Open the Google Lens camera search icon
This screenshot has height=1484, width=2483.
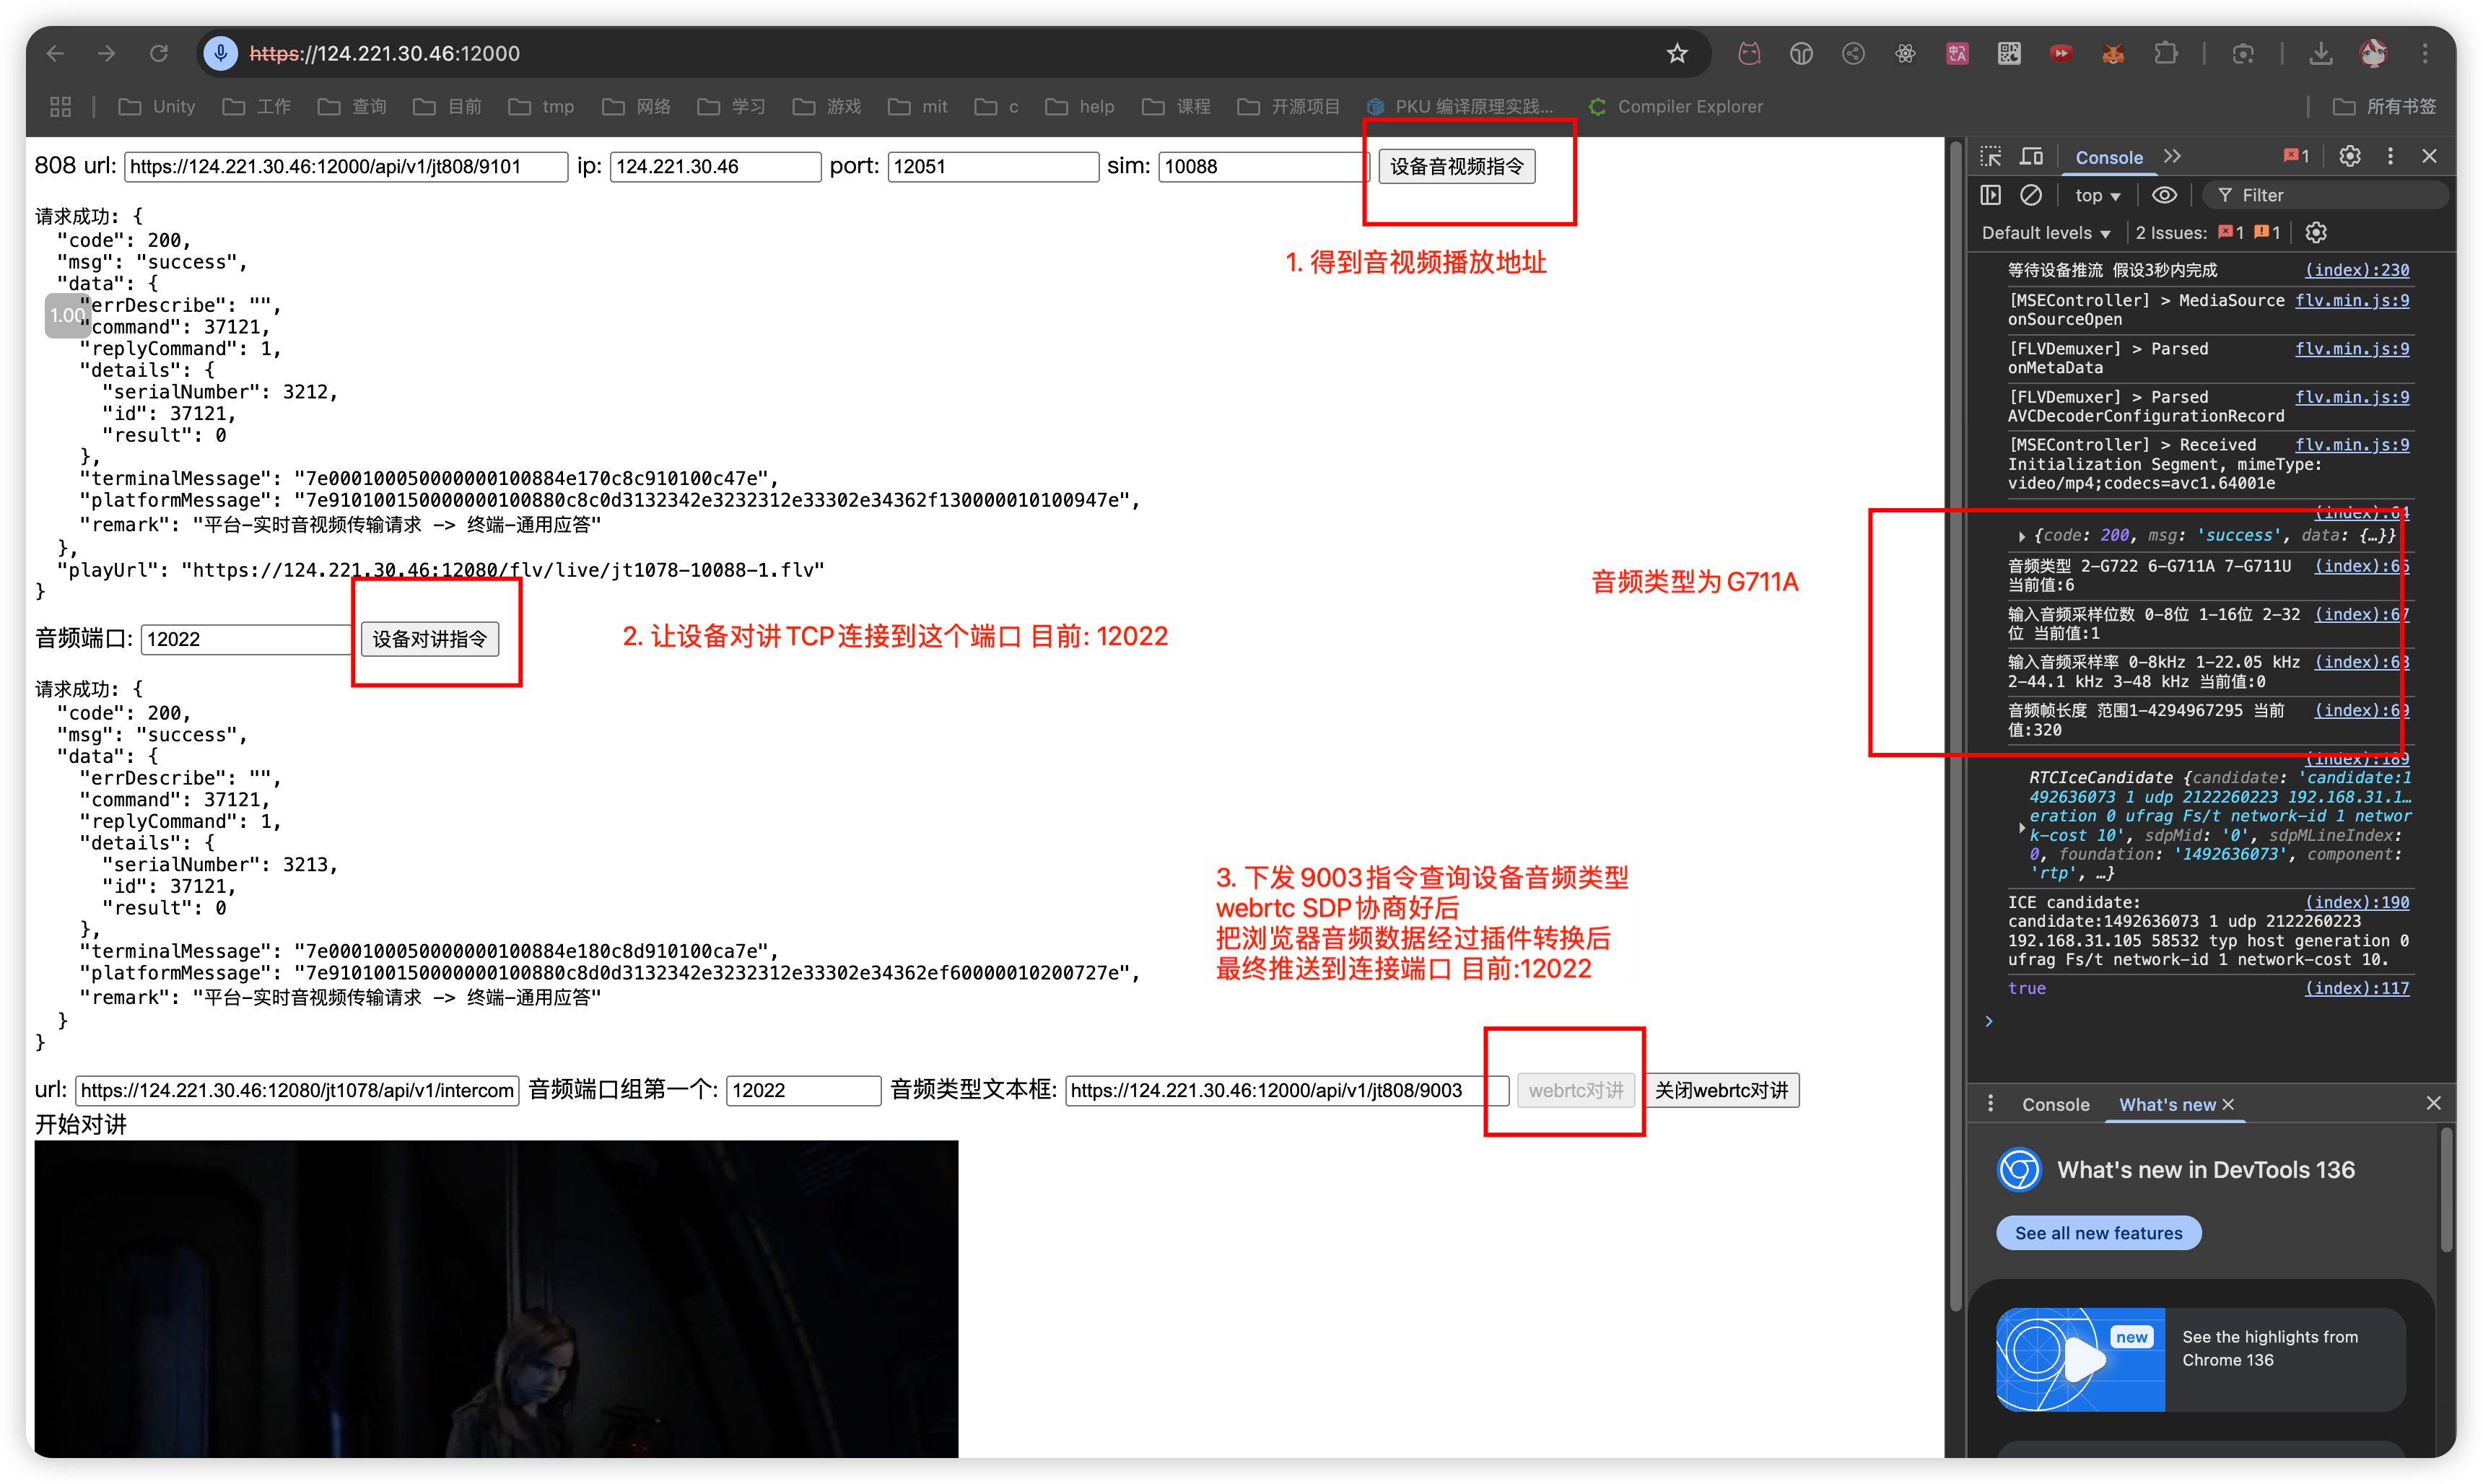[2243, 53]
